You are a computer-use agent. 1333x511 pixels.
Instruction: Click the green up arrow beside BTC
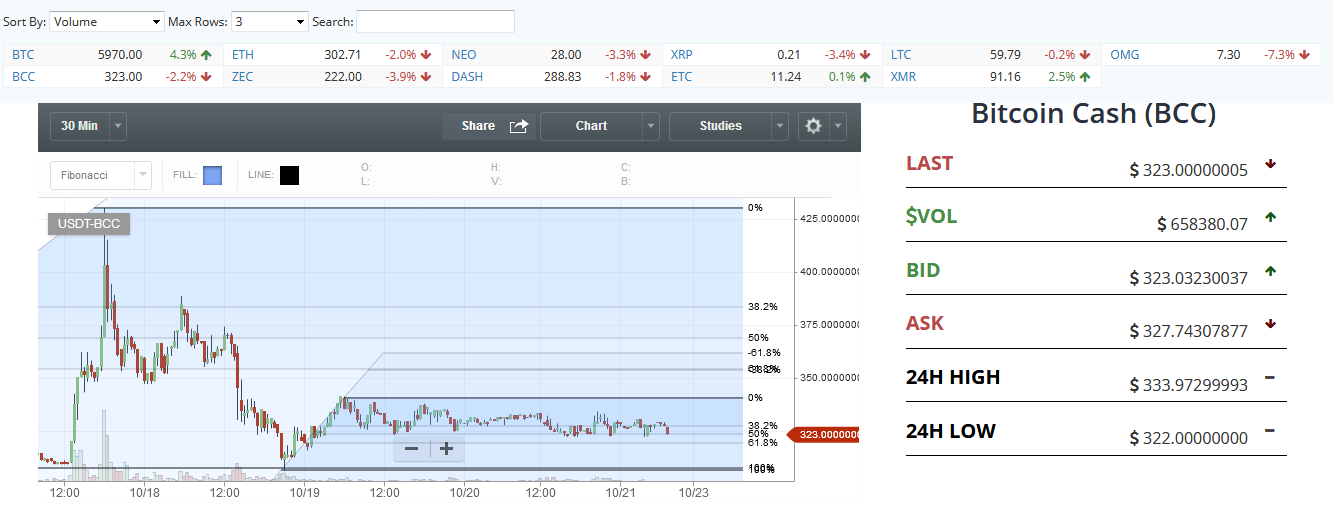coord(206,55)
